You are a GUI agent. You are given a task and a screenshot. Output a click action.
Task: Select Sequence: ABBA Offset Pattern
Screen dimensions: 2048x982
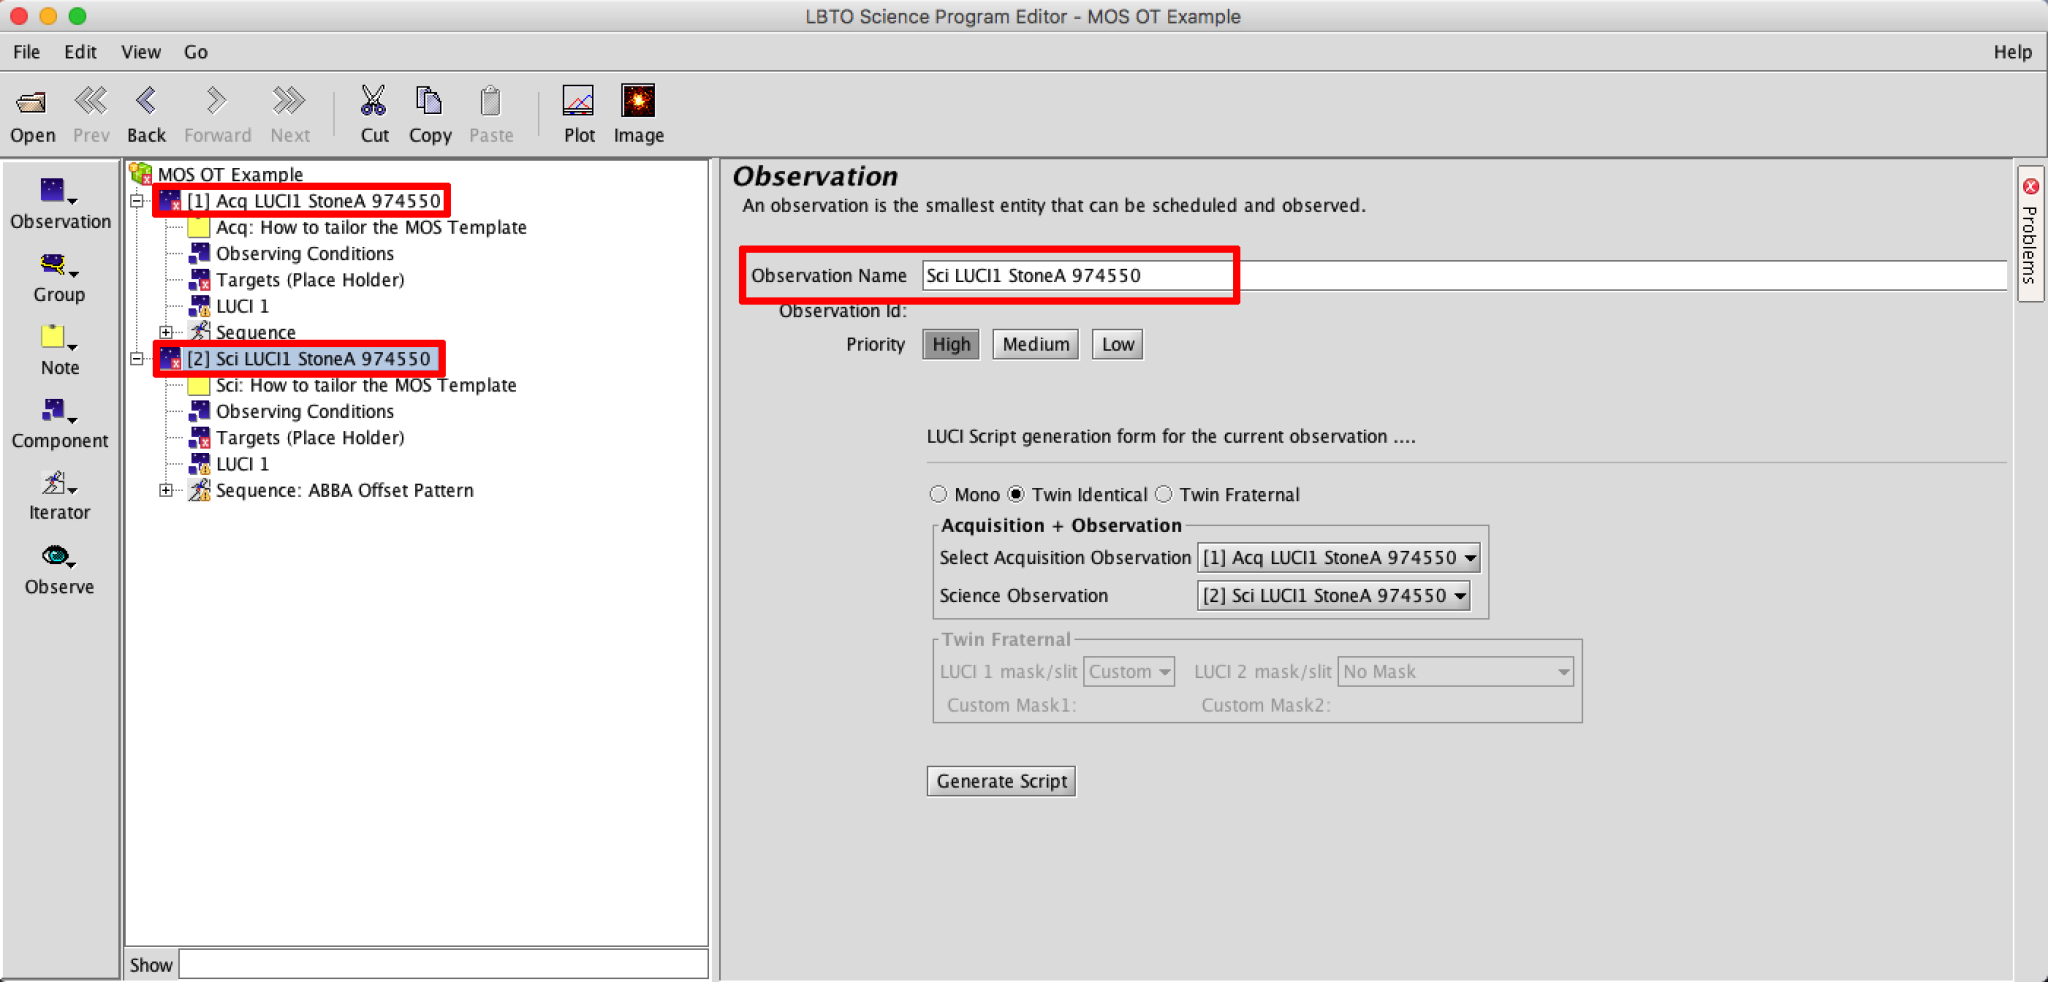point(345,490)
